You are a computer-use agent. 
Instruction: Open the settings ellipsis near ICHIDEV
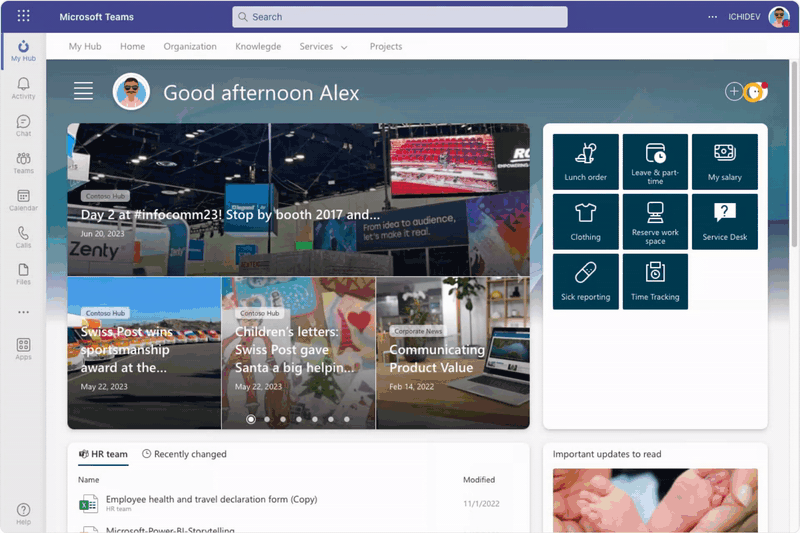[x=712, y=17]
